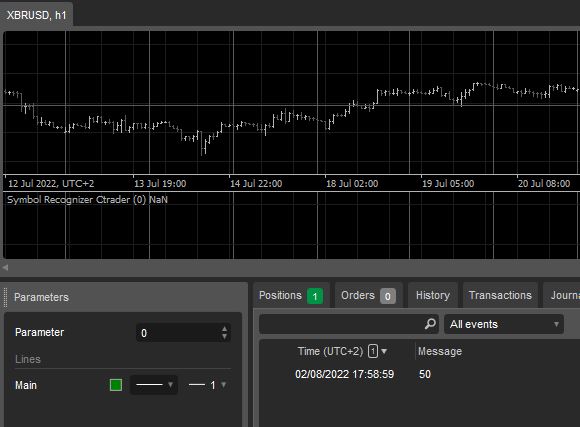Switch to the History tab
This screenshot has width=580, height=427.
433,295
